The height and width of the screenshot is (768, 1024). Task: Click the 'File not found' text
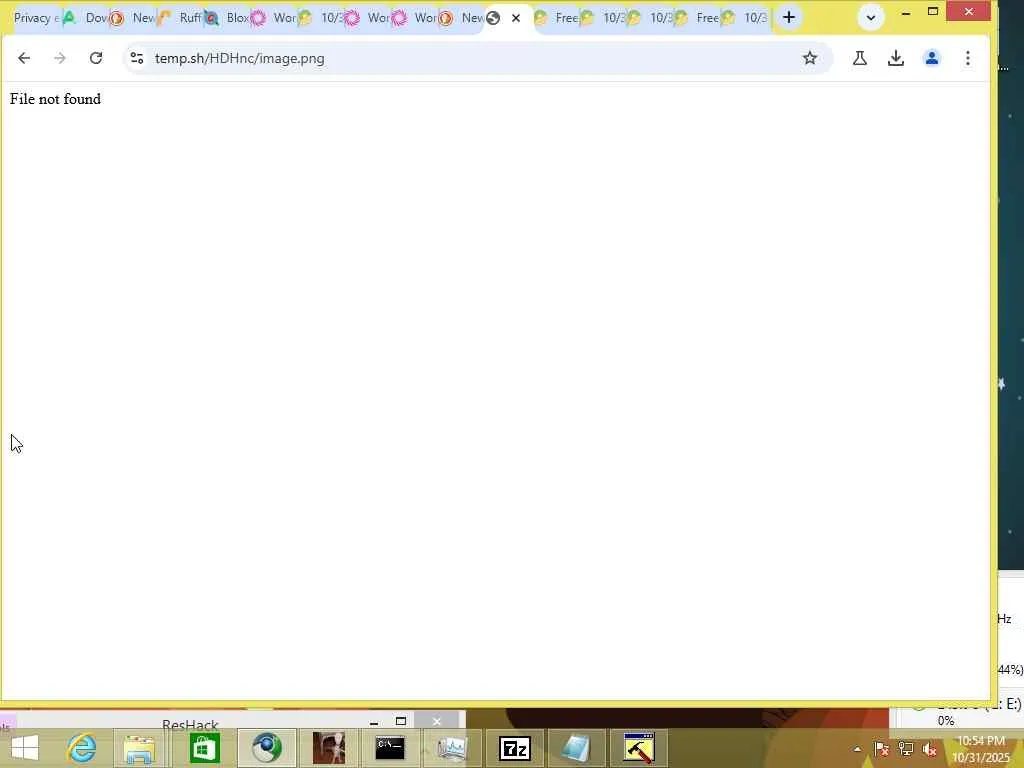[56, 99]
